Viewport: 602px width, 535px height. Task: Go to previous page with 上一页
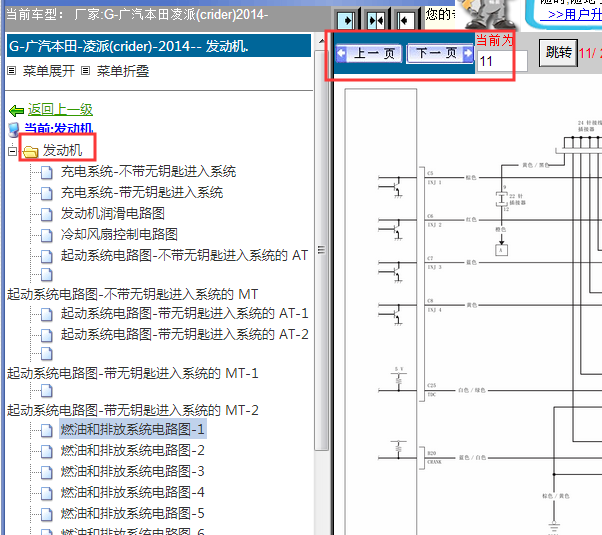click(368, 53)
